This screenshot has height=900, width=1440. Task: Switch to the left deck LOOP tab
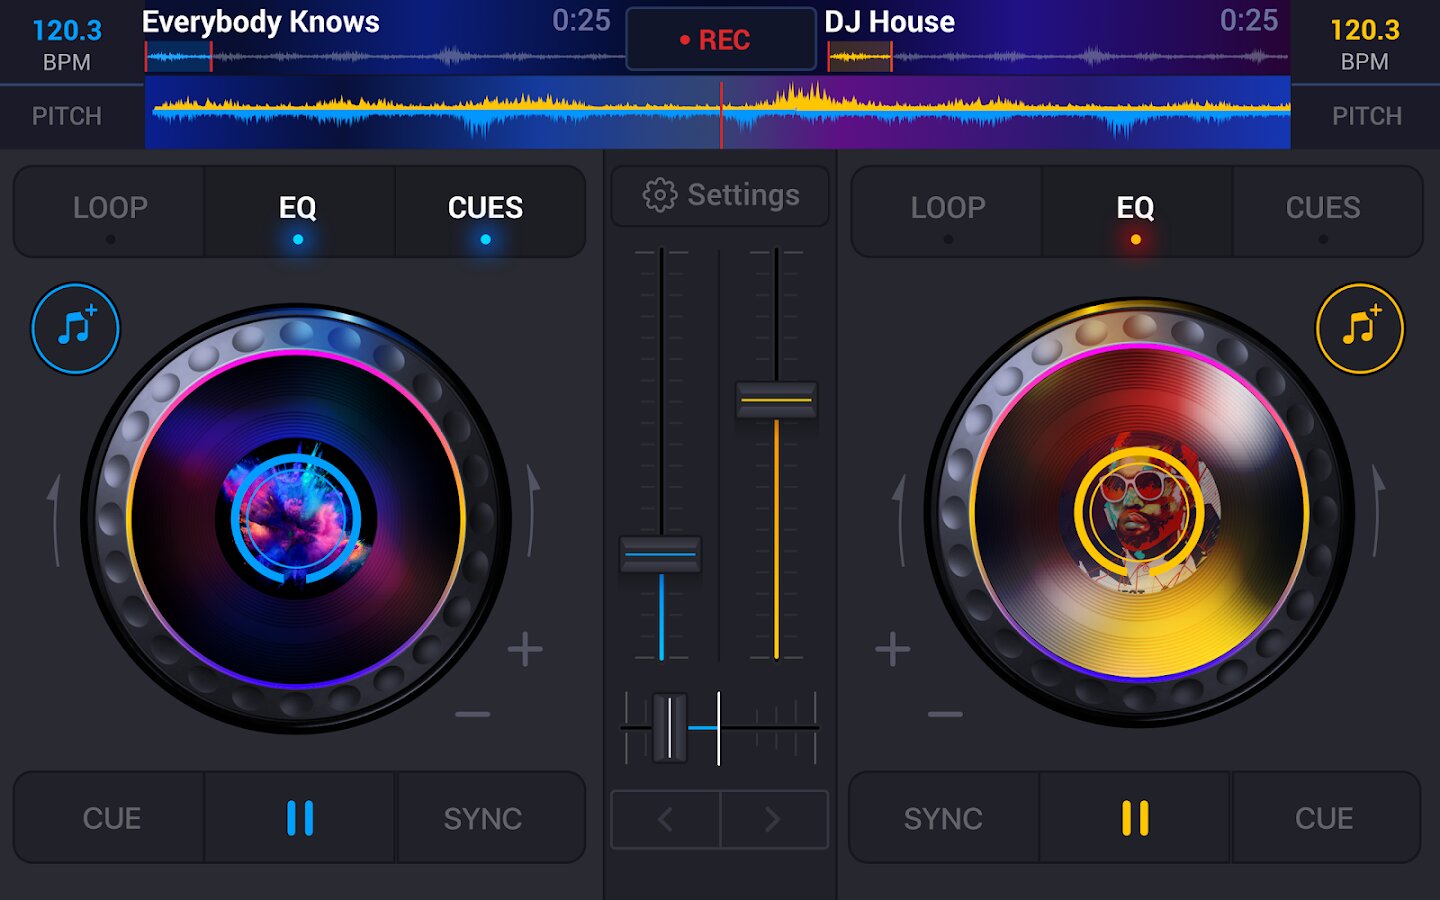tap(110, 208)
